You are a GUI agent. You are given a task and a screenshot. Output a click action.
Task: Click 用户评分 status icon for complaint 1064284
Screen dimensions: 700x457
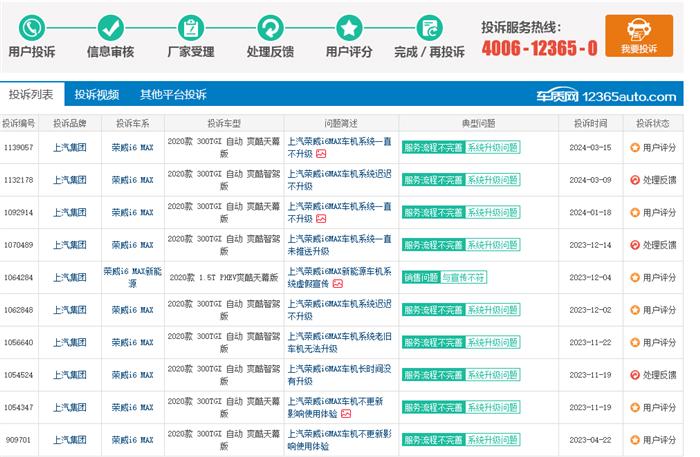click(x=635, y=277)
